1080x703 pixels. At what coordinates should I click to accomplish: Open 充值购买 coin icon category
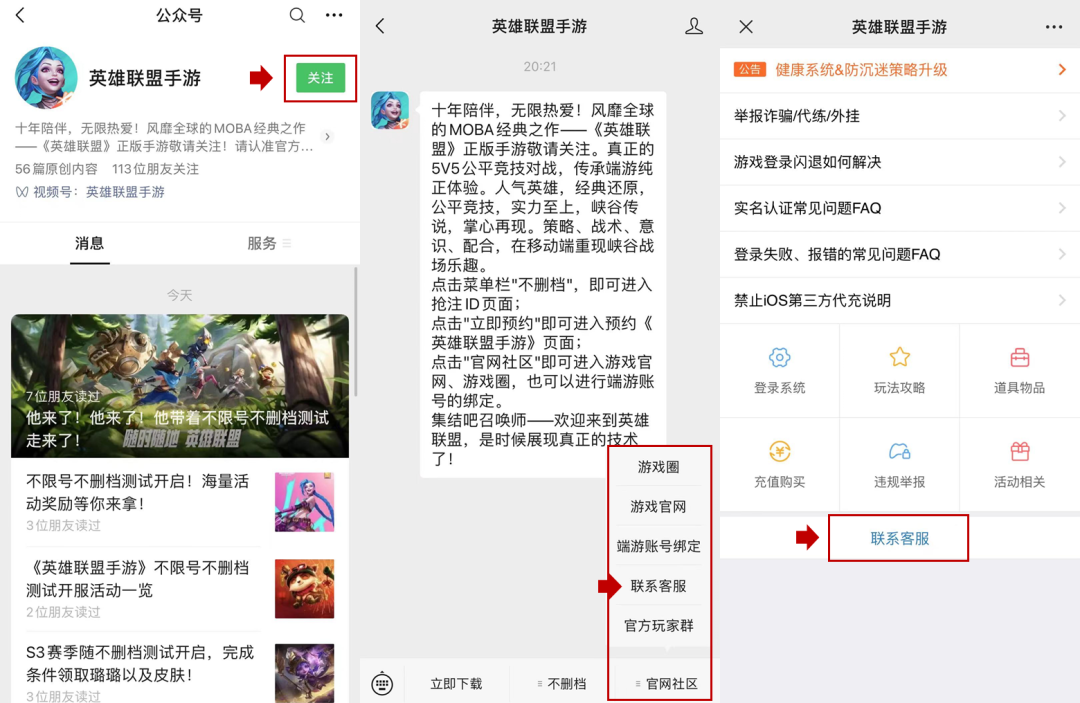779,452
